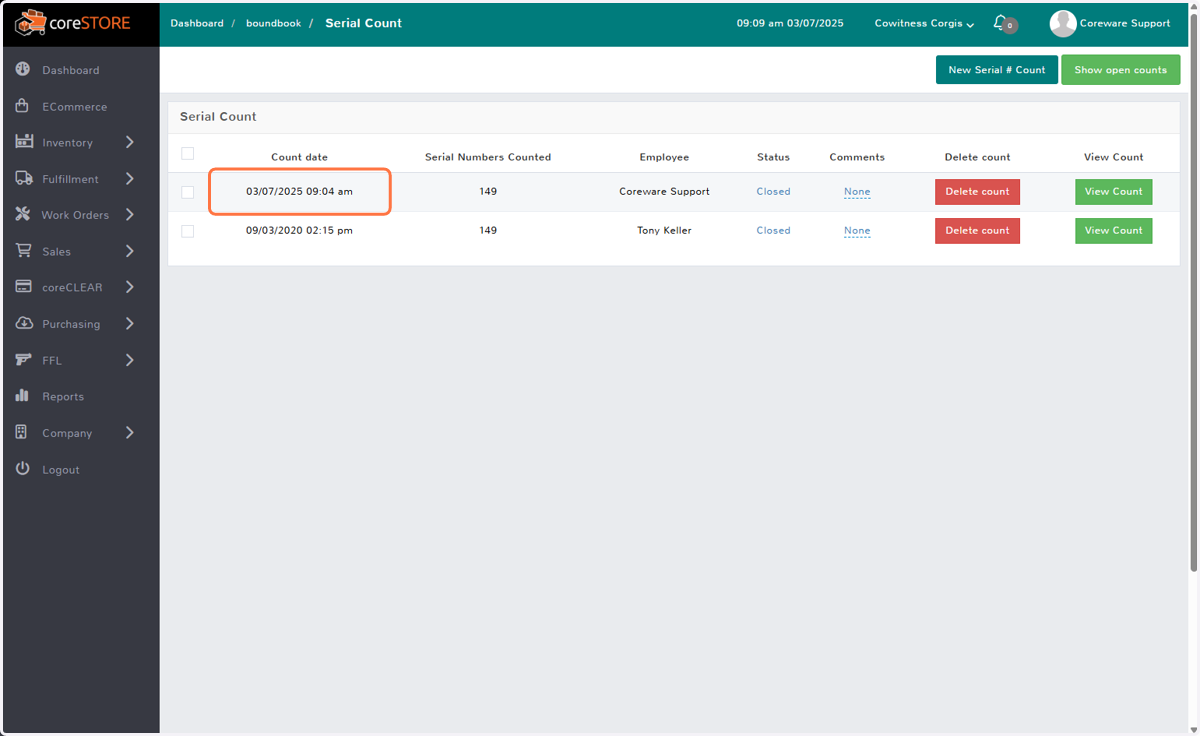Click the Reports bar chart icon
This screenshot has height=736, width=1200.
point(23,396)
